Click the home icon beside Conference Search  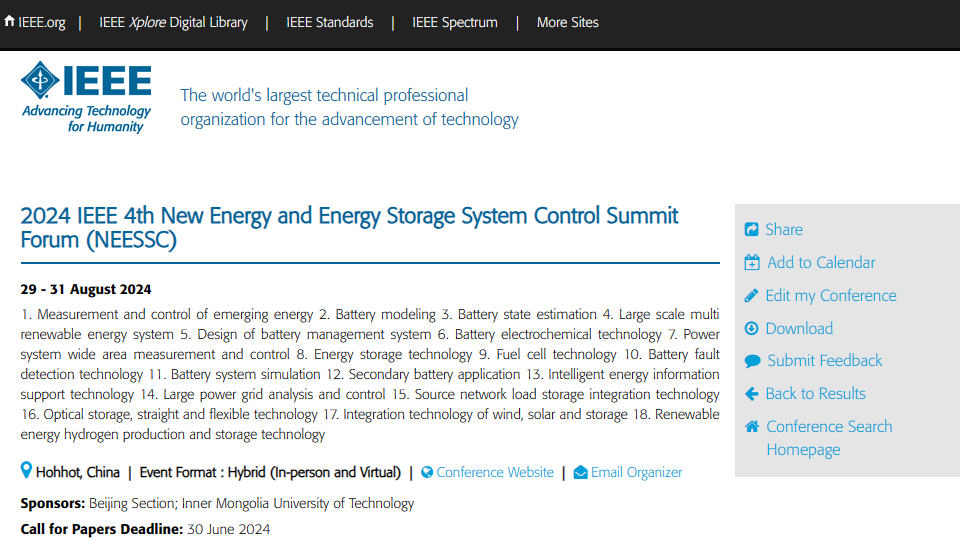[752, 427]
